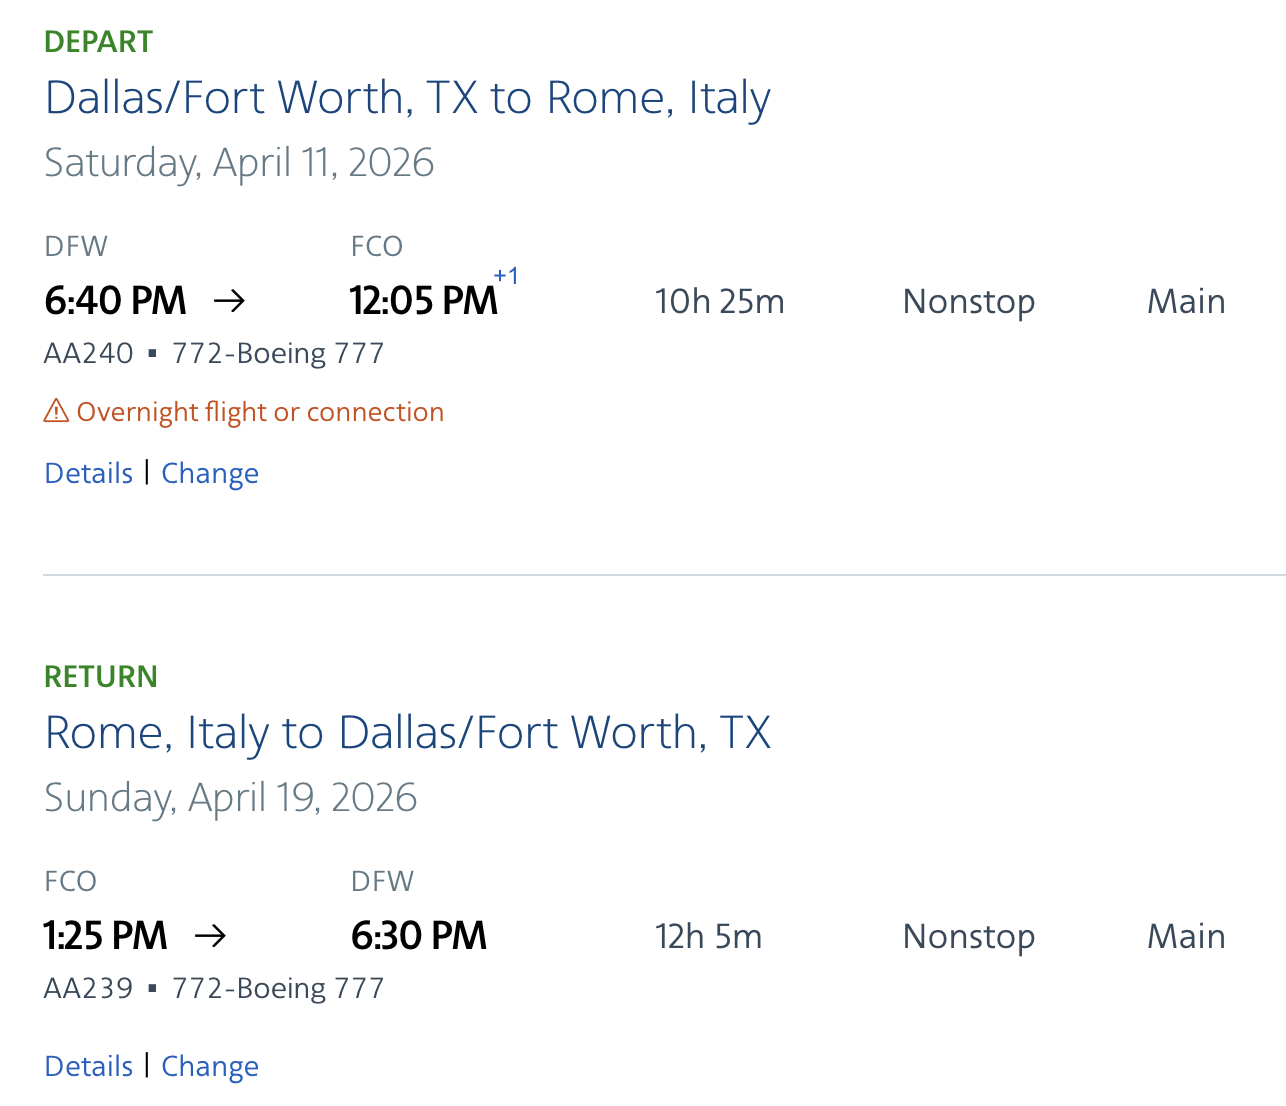Select flight number AA240 text
Screen dimensions: 1286x1106
[89, 353]
